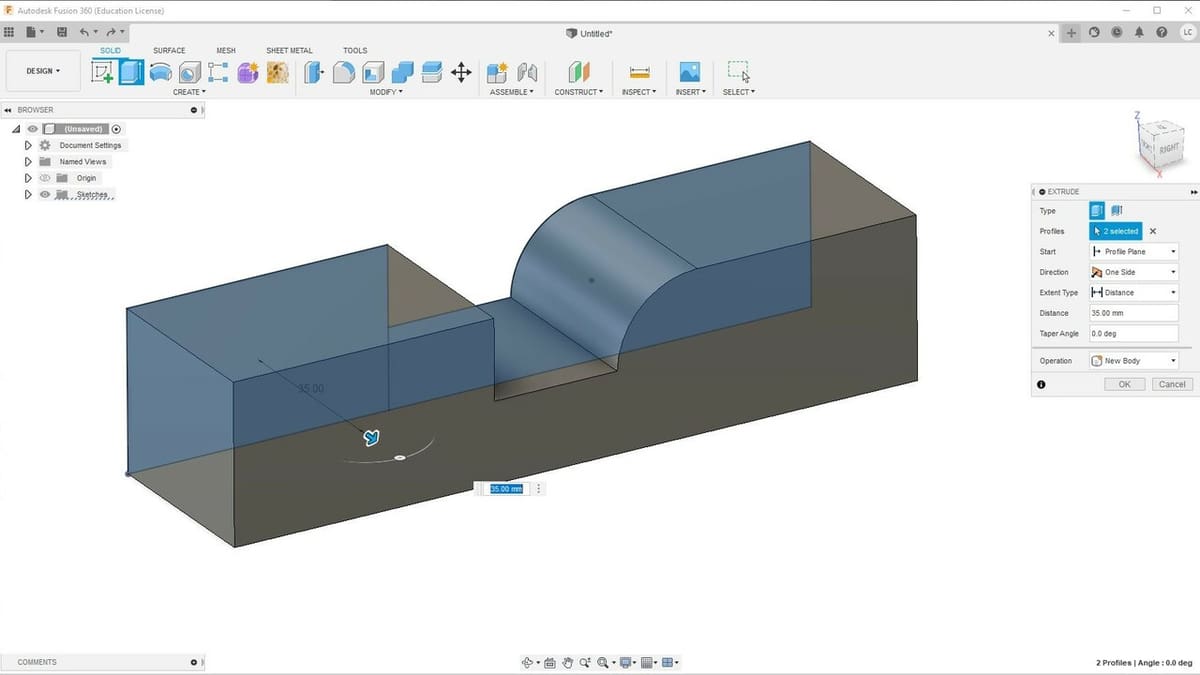Select the New Component tool

(x=497, y=72)
